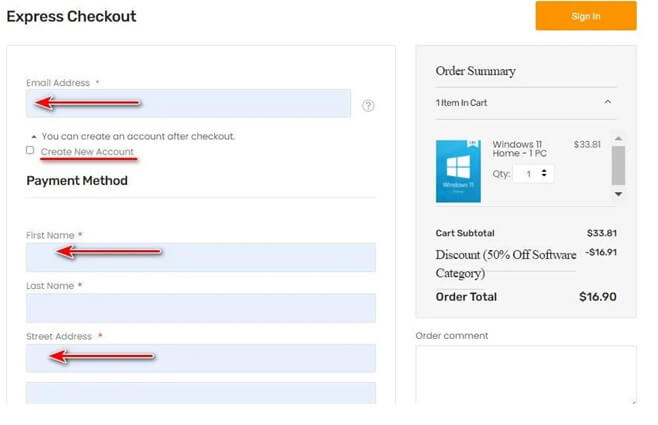Screen dimensions: 658x425
Task: Click inside the Order comment text area
Action: click(x=525, y=375)
